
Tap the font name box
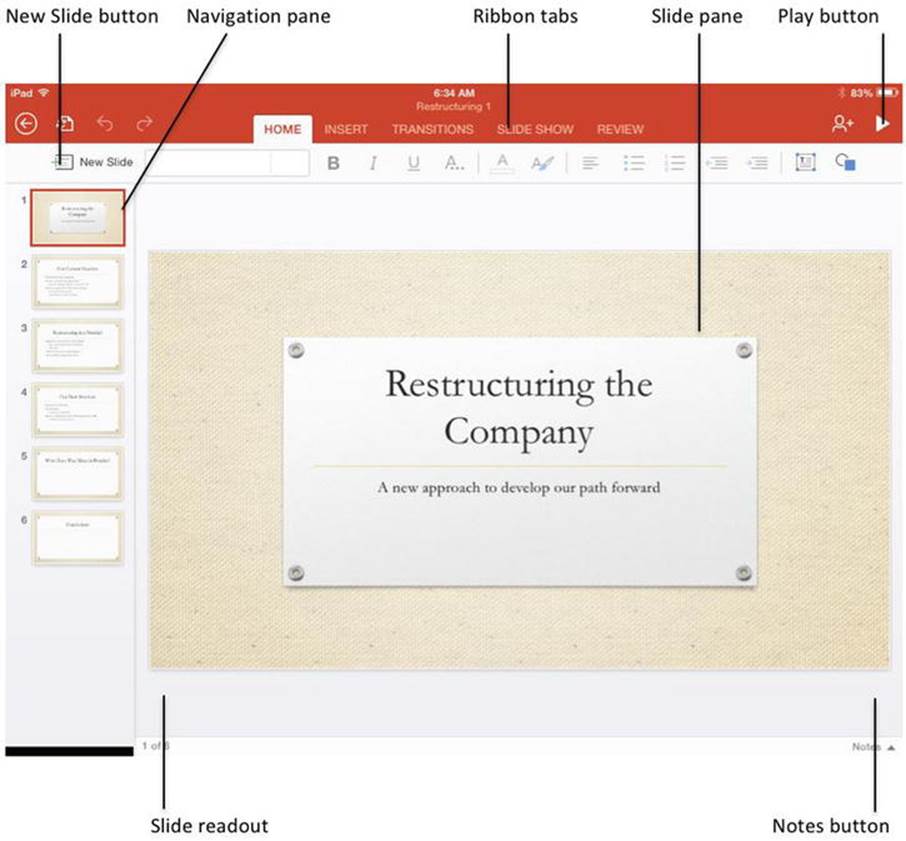point(207,163)
